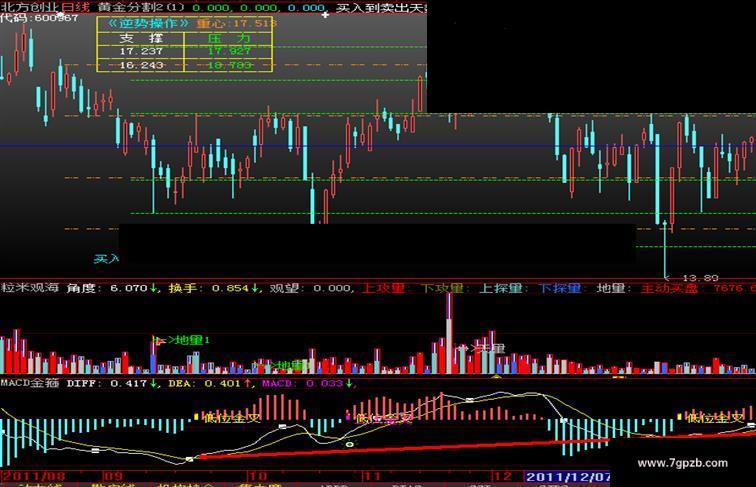
Task: Click the 粒米观海 indicator name
Action: coord(29,288)
